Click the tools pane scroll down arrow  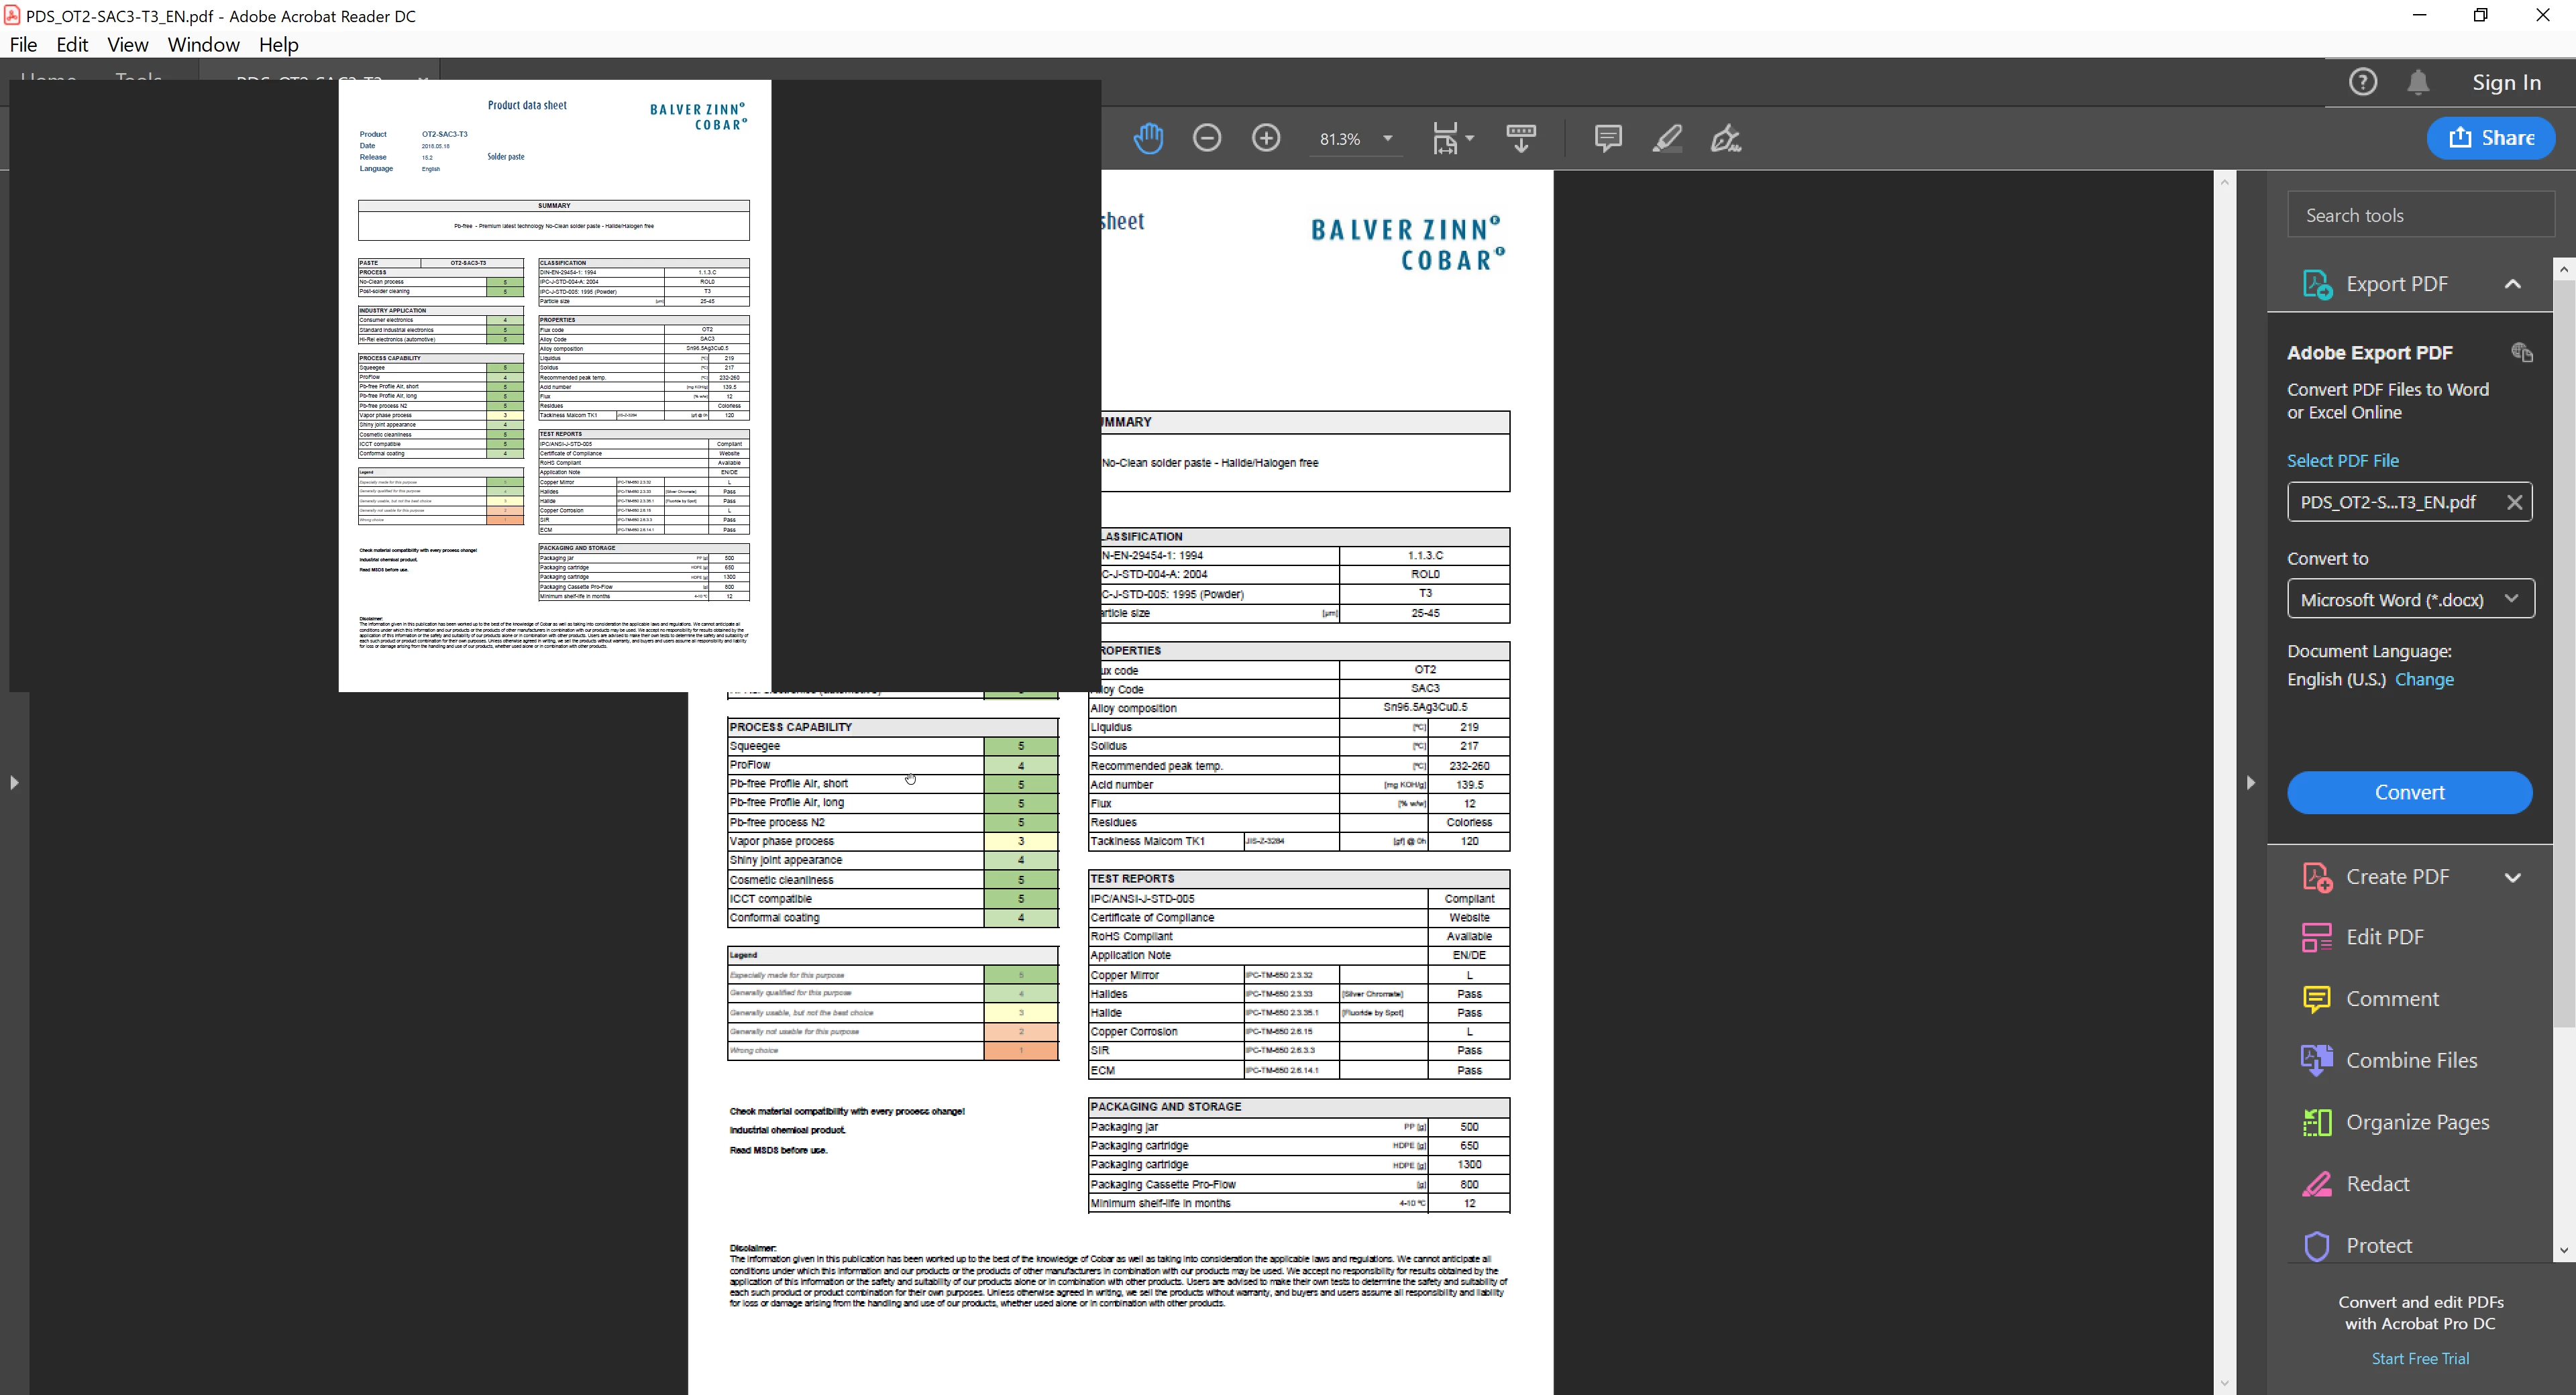click(2563, 1250)
